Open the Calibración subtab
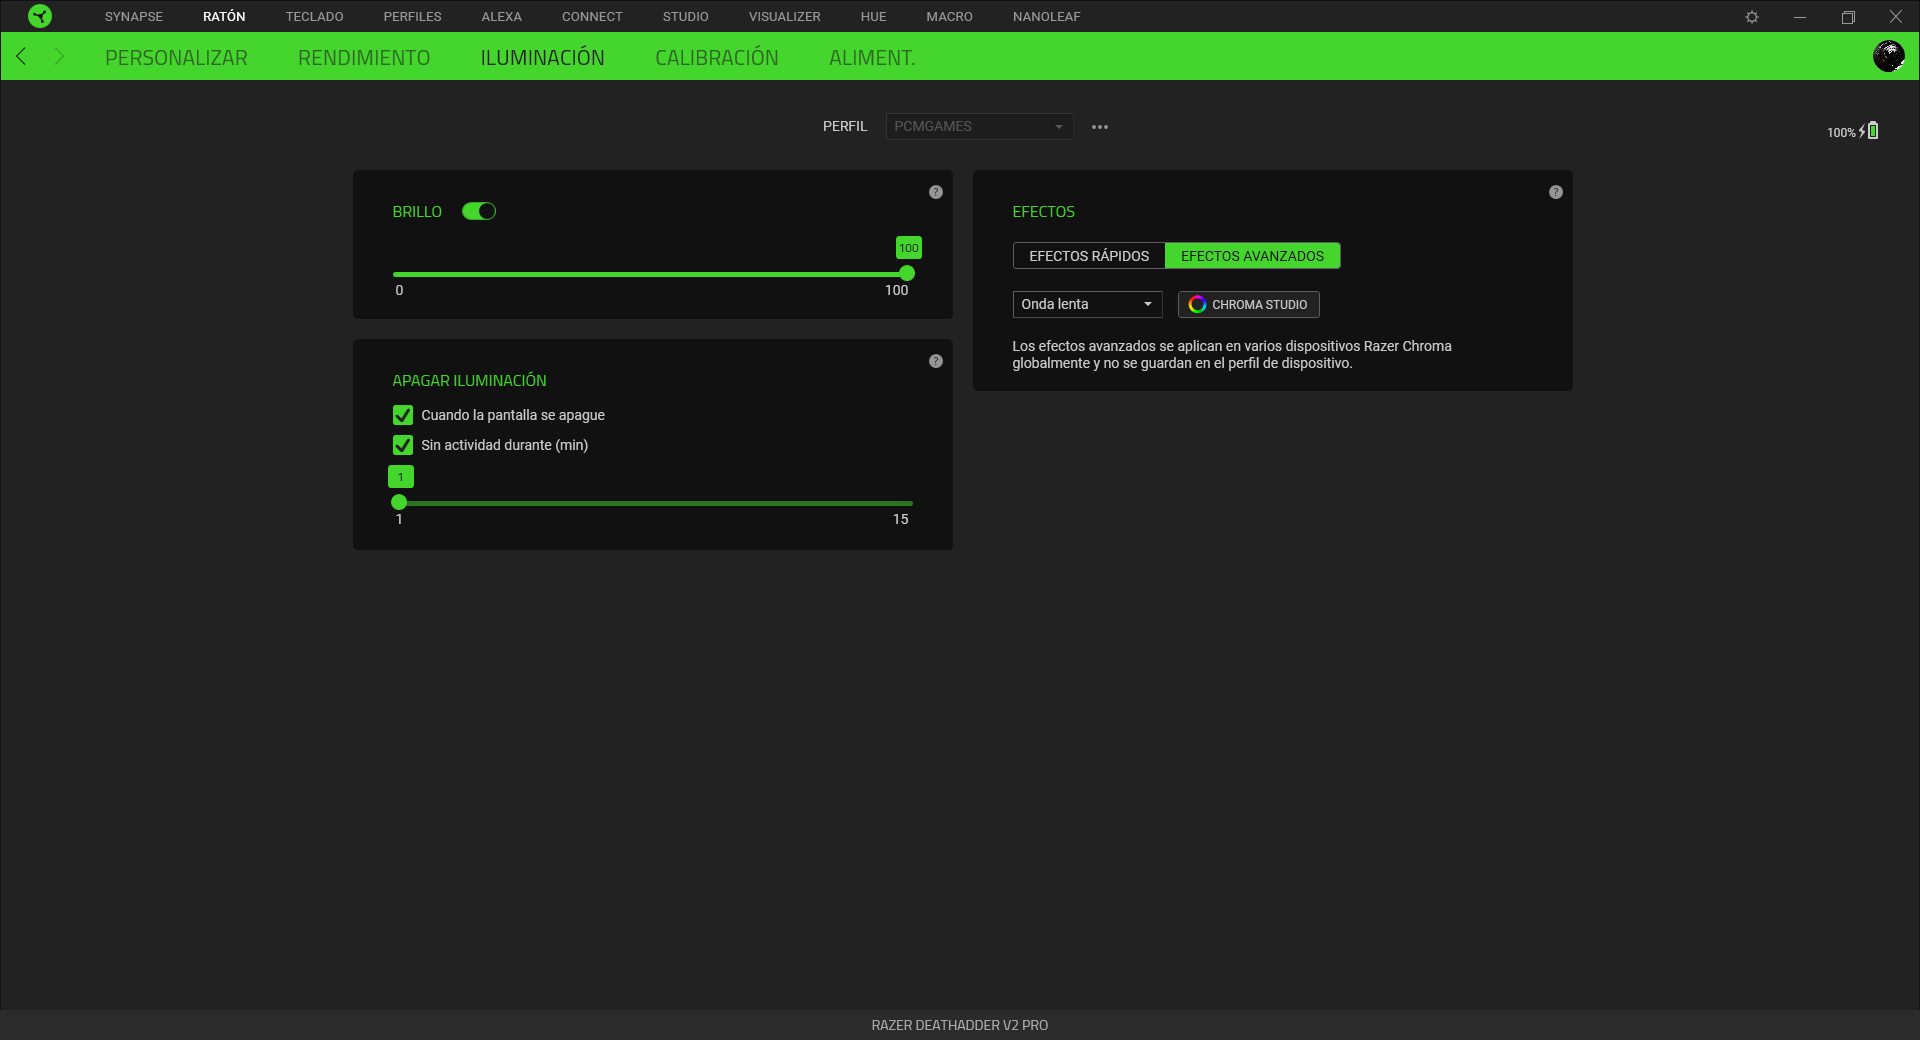The image size is (1920, 1040). 716,58
